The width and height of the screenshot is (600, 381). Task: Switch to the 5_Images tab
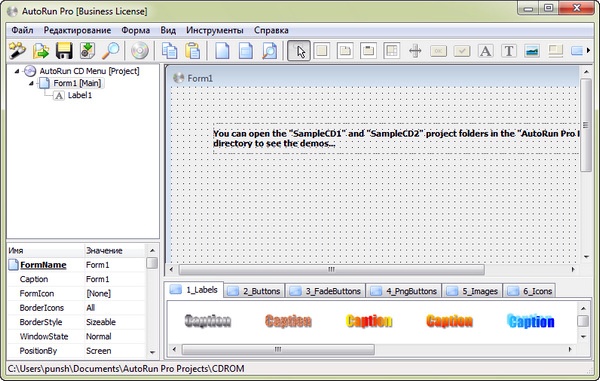473,291
